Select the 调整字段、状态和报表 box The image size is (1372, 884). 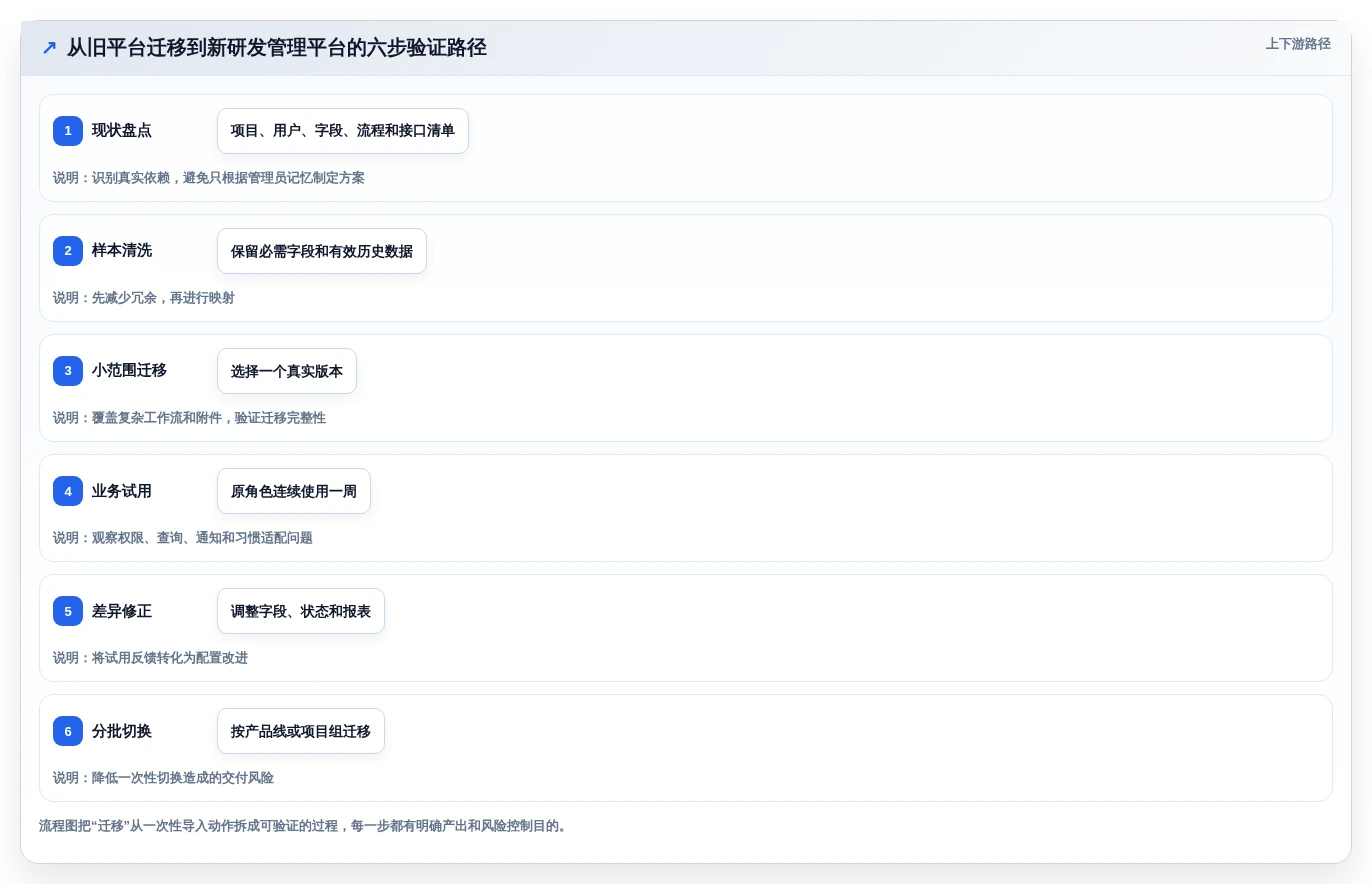(301, 611)
